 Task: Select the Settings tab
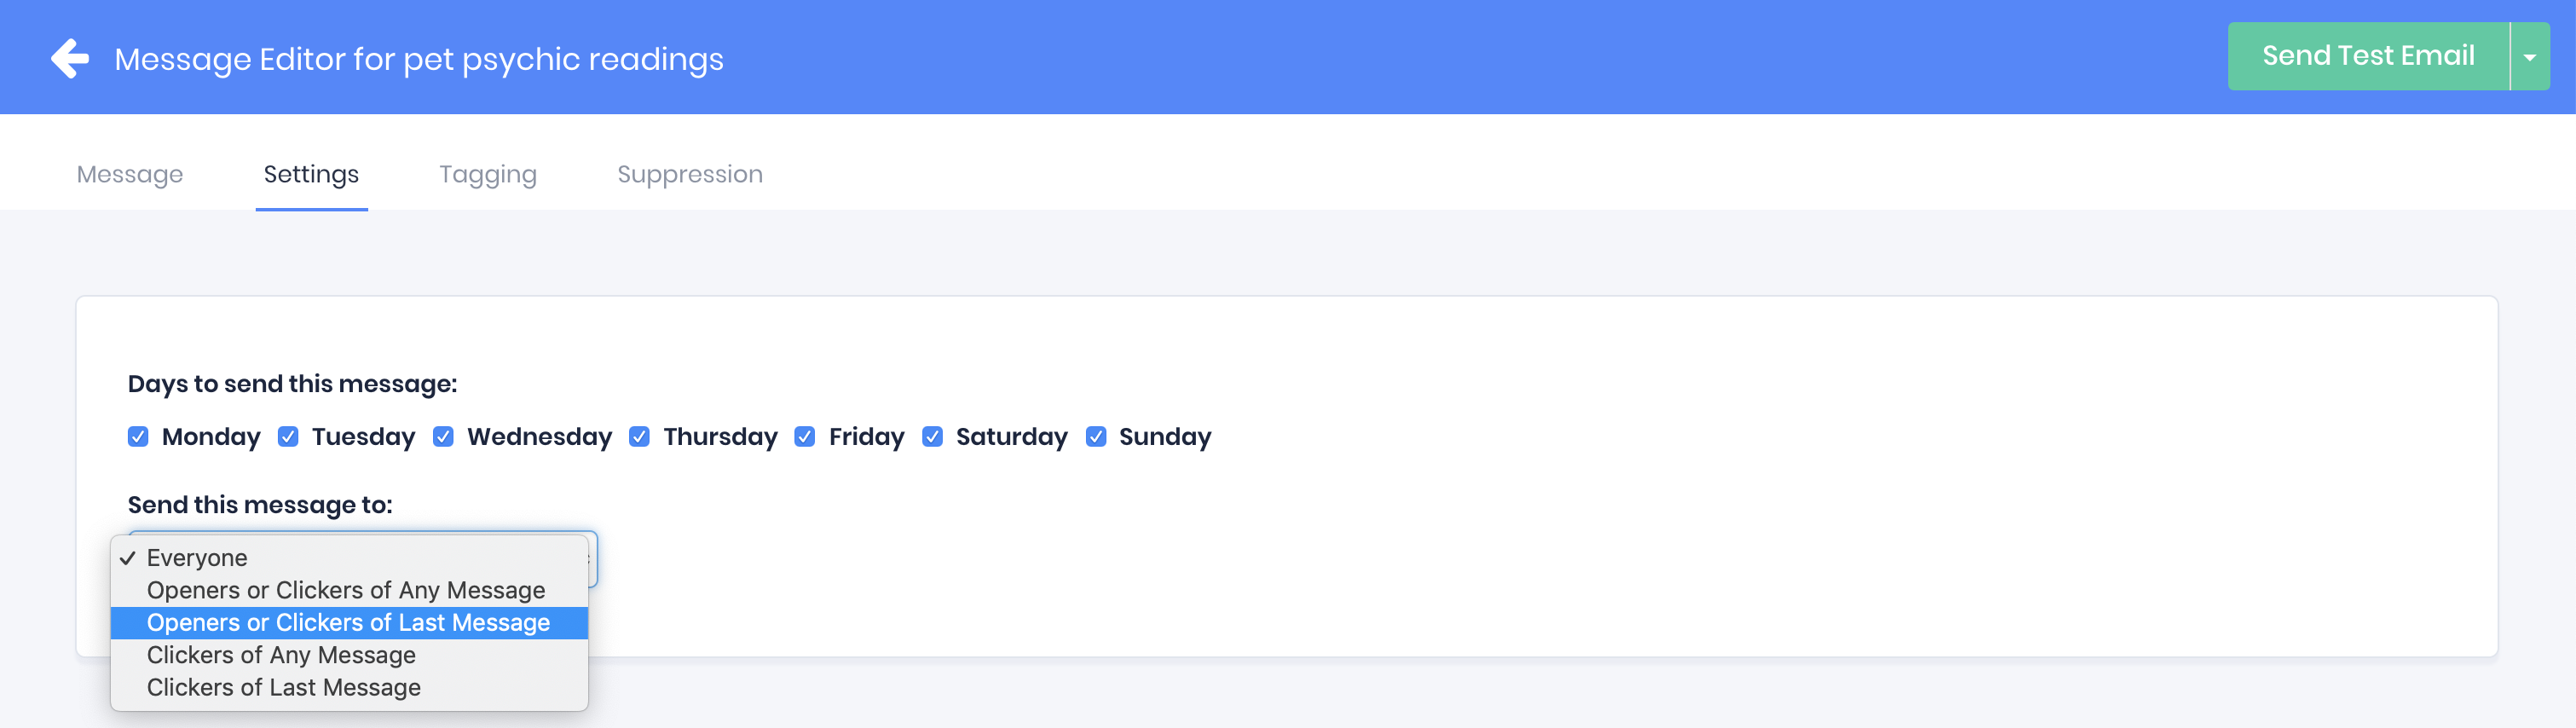point(311,174)
